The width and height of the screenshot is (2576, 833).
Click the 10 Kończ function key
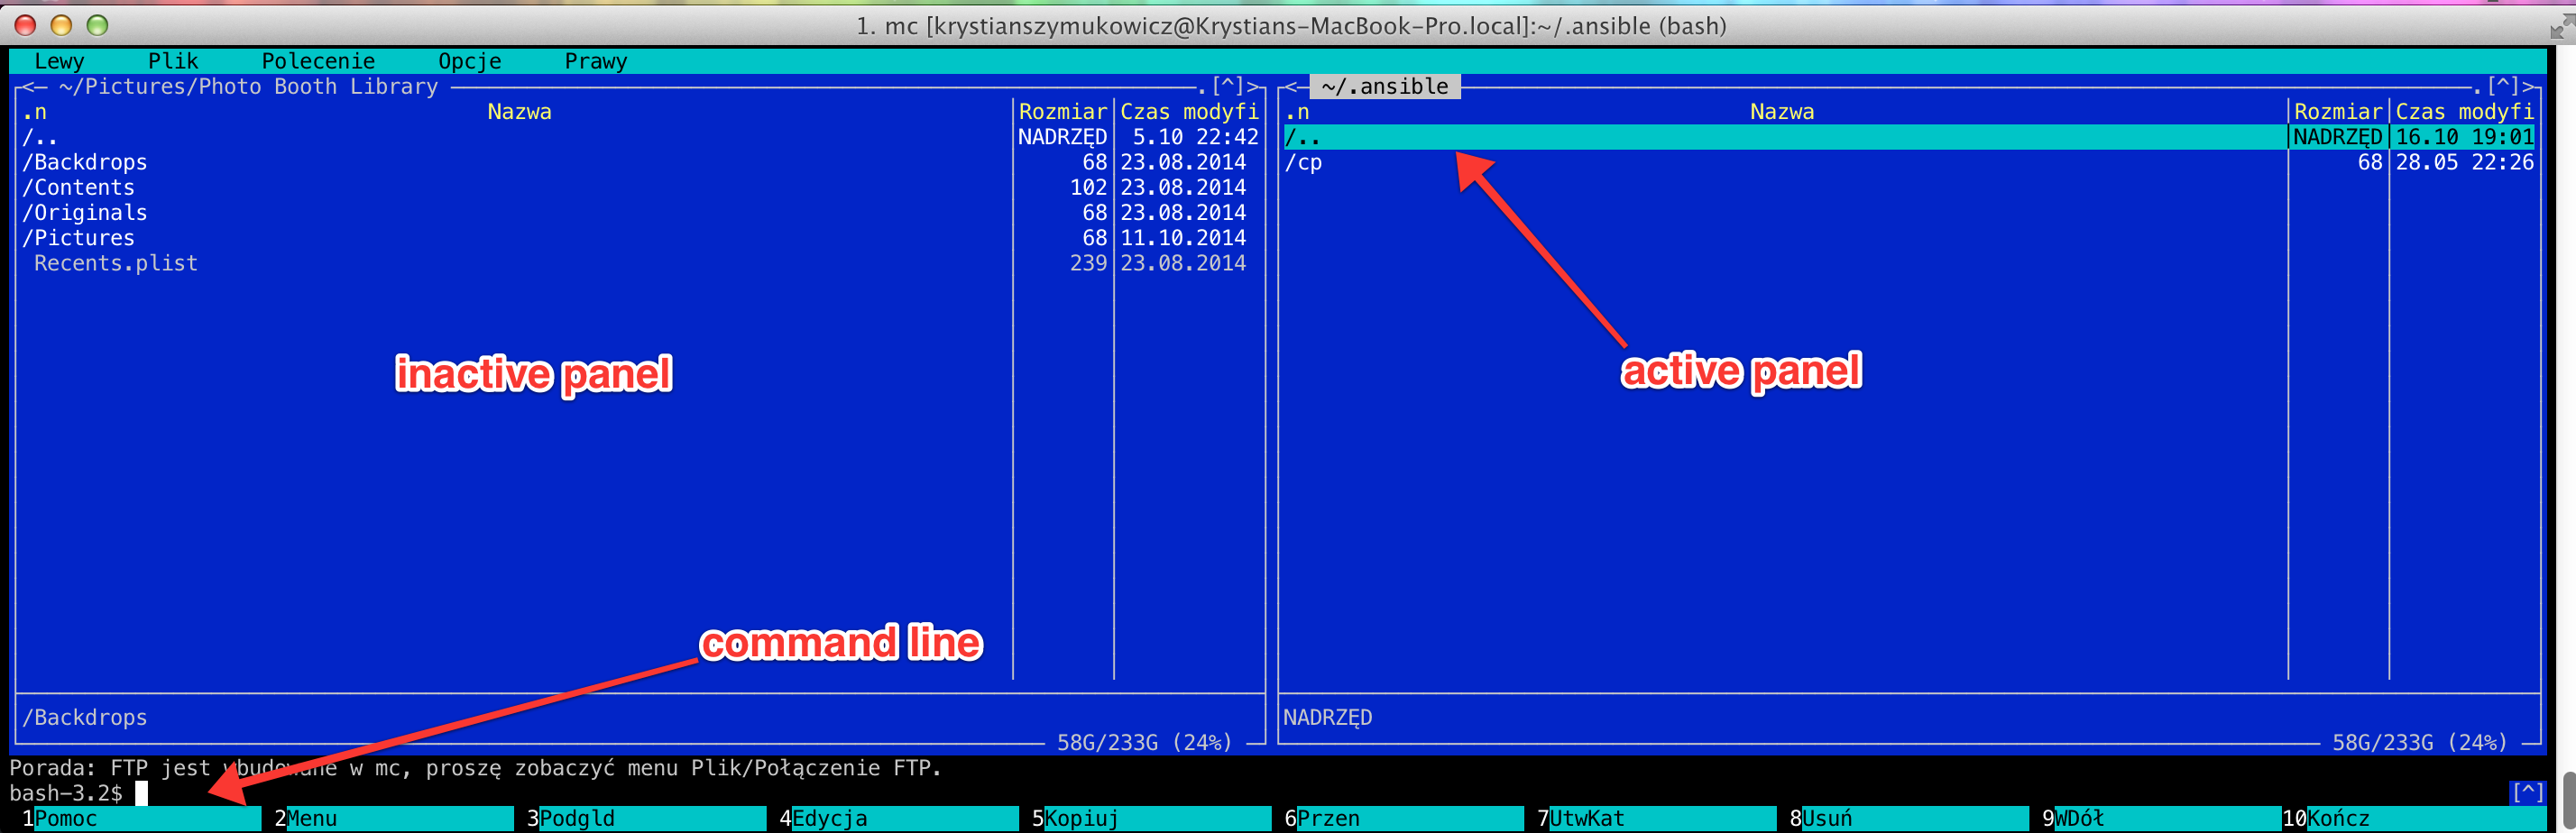(2336, 818)
